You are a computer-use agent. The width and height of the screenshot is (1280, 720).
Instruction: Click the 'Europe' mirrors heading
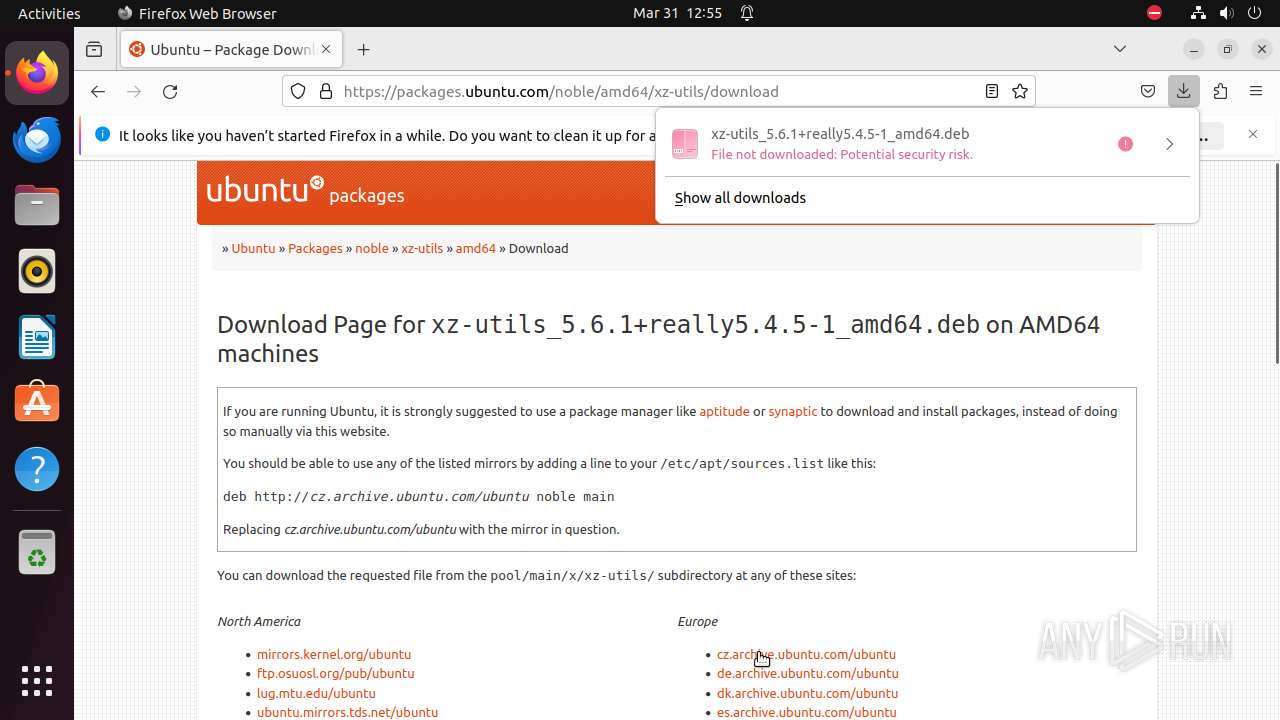(x=698, y=621)
